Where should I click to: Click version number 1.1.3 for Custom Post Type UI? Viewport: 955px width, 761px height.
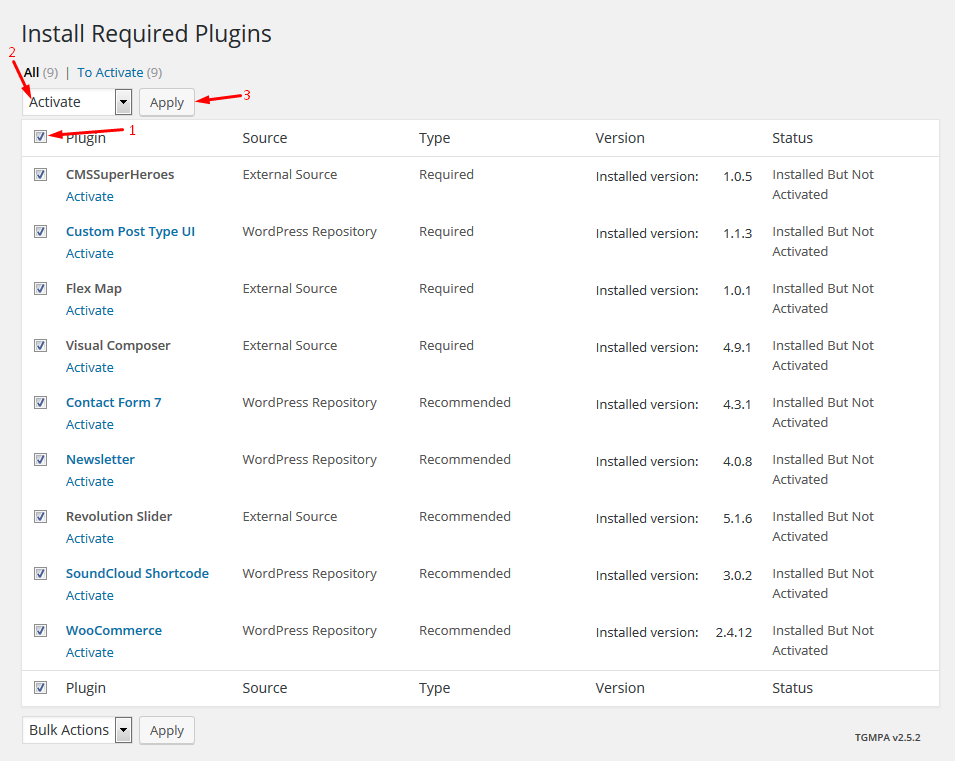click(738, 233)
